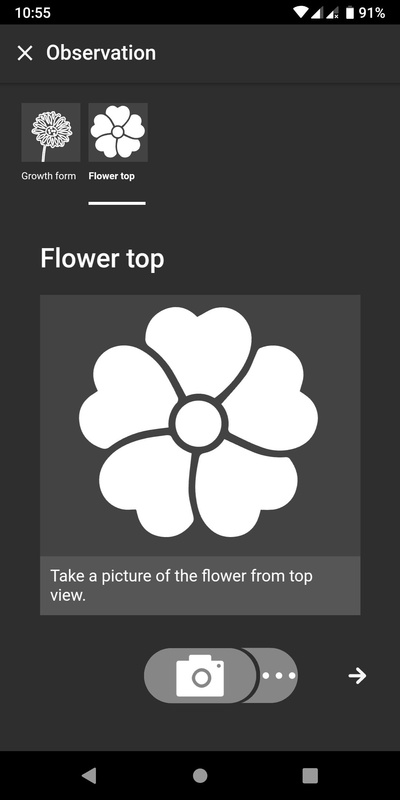This screenshot has height=800, width=400.
Task: Tap the underline indicator below Flower top
Action: point(117,203)
